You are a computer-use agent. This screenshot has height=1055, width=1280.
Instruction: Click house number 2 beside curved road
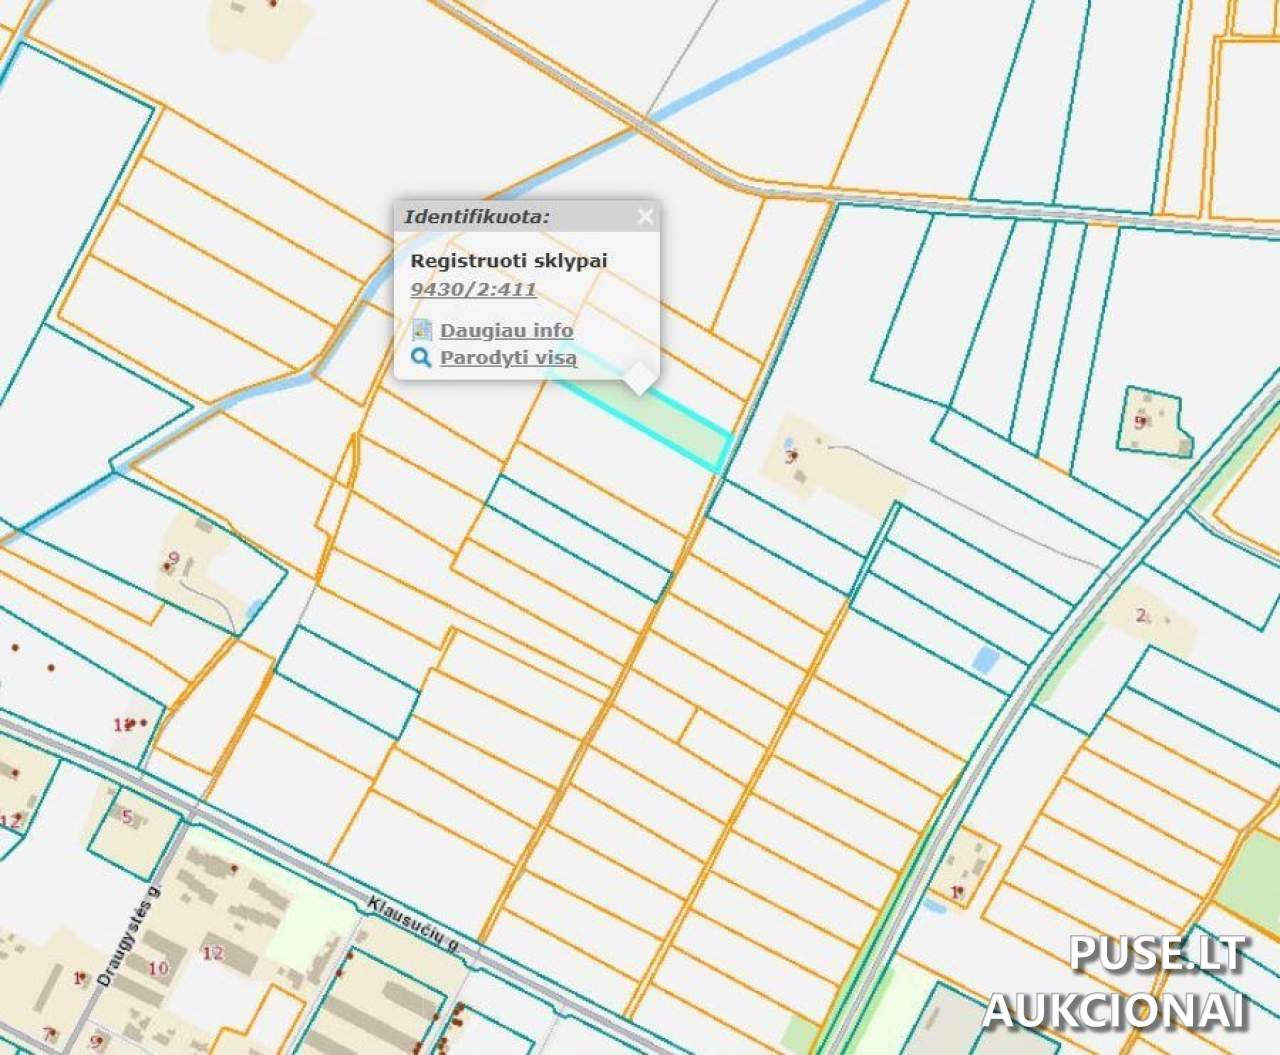click(x=1141, y=615)
